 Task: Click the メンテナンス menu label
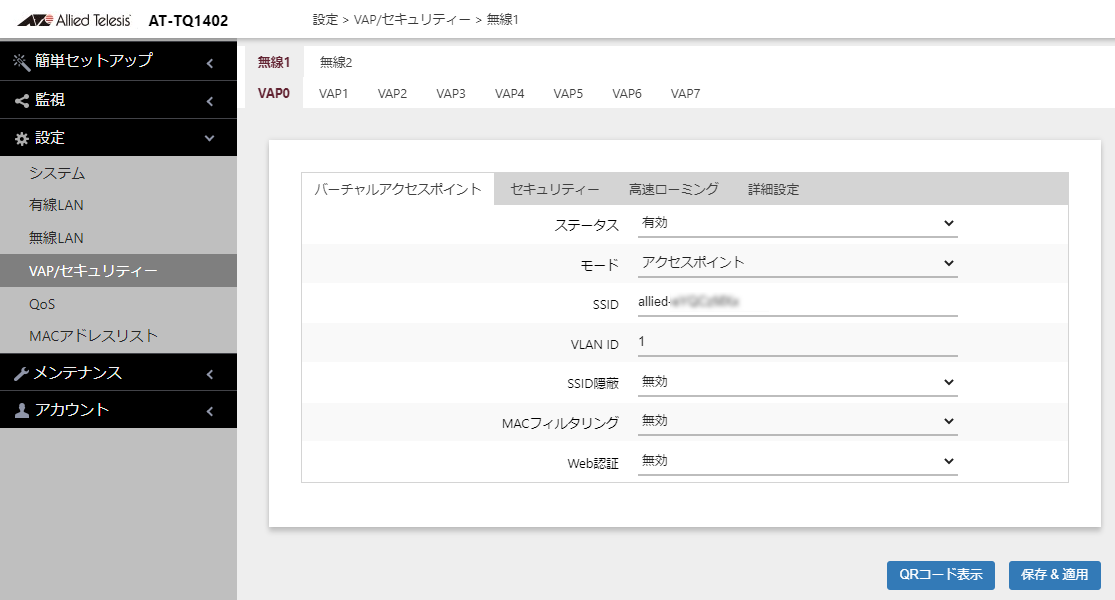(x=78, y=373)
